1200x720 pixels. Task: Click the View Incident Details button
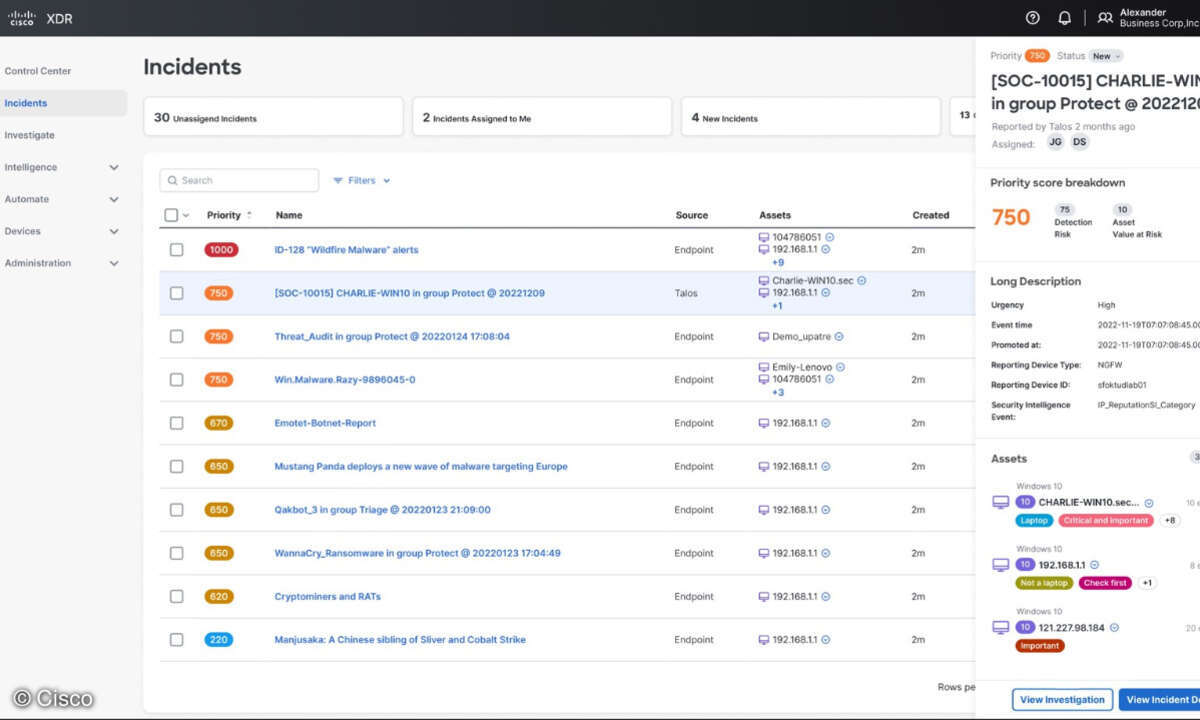1160,700
